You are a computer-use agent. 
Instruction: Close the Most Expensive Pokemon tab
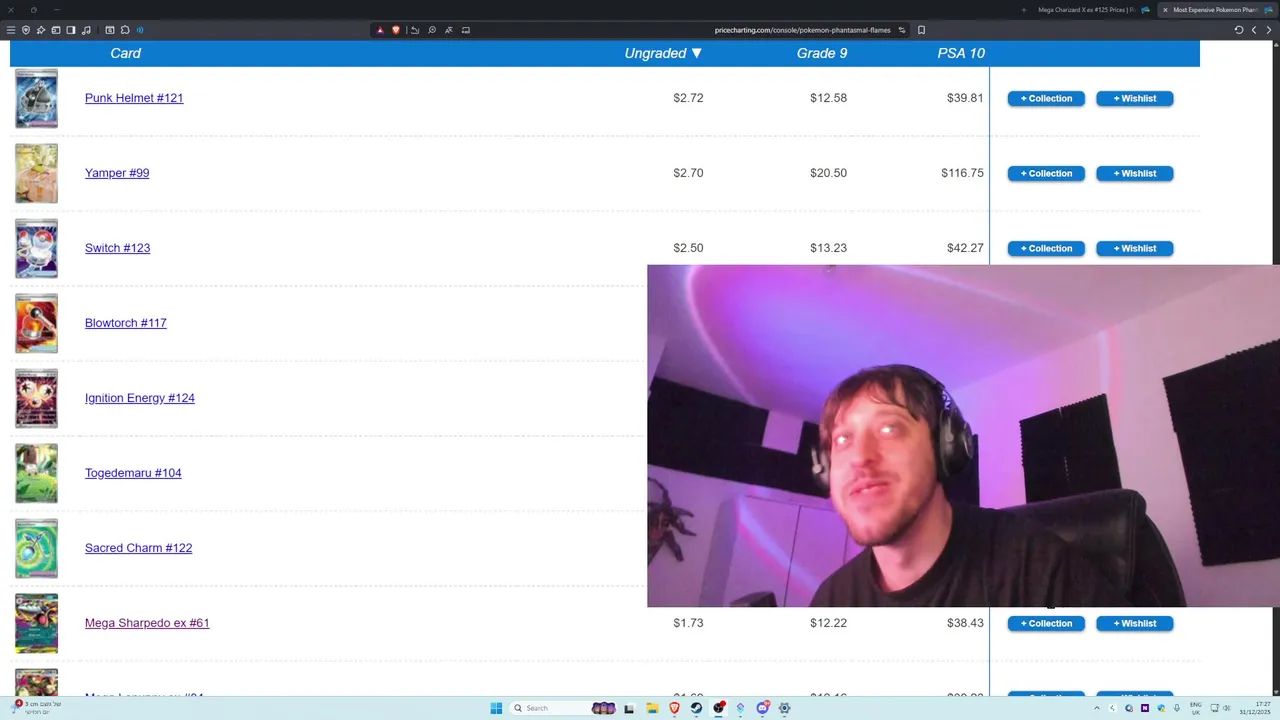pyautogui.click(x=1165, y=10)
